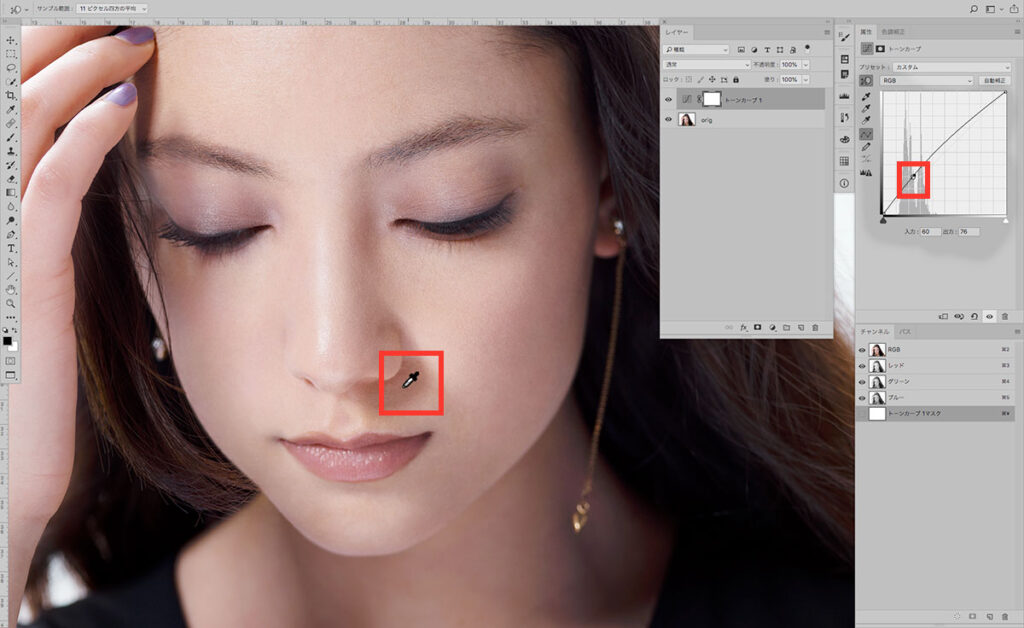The width and height of the screenshot is (1024, 628).
Task: Click the black point eyedropper in Curves
Action: [x=866, y=98]
